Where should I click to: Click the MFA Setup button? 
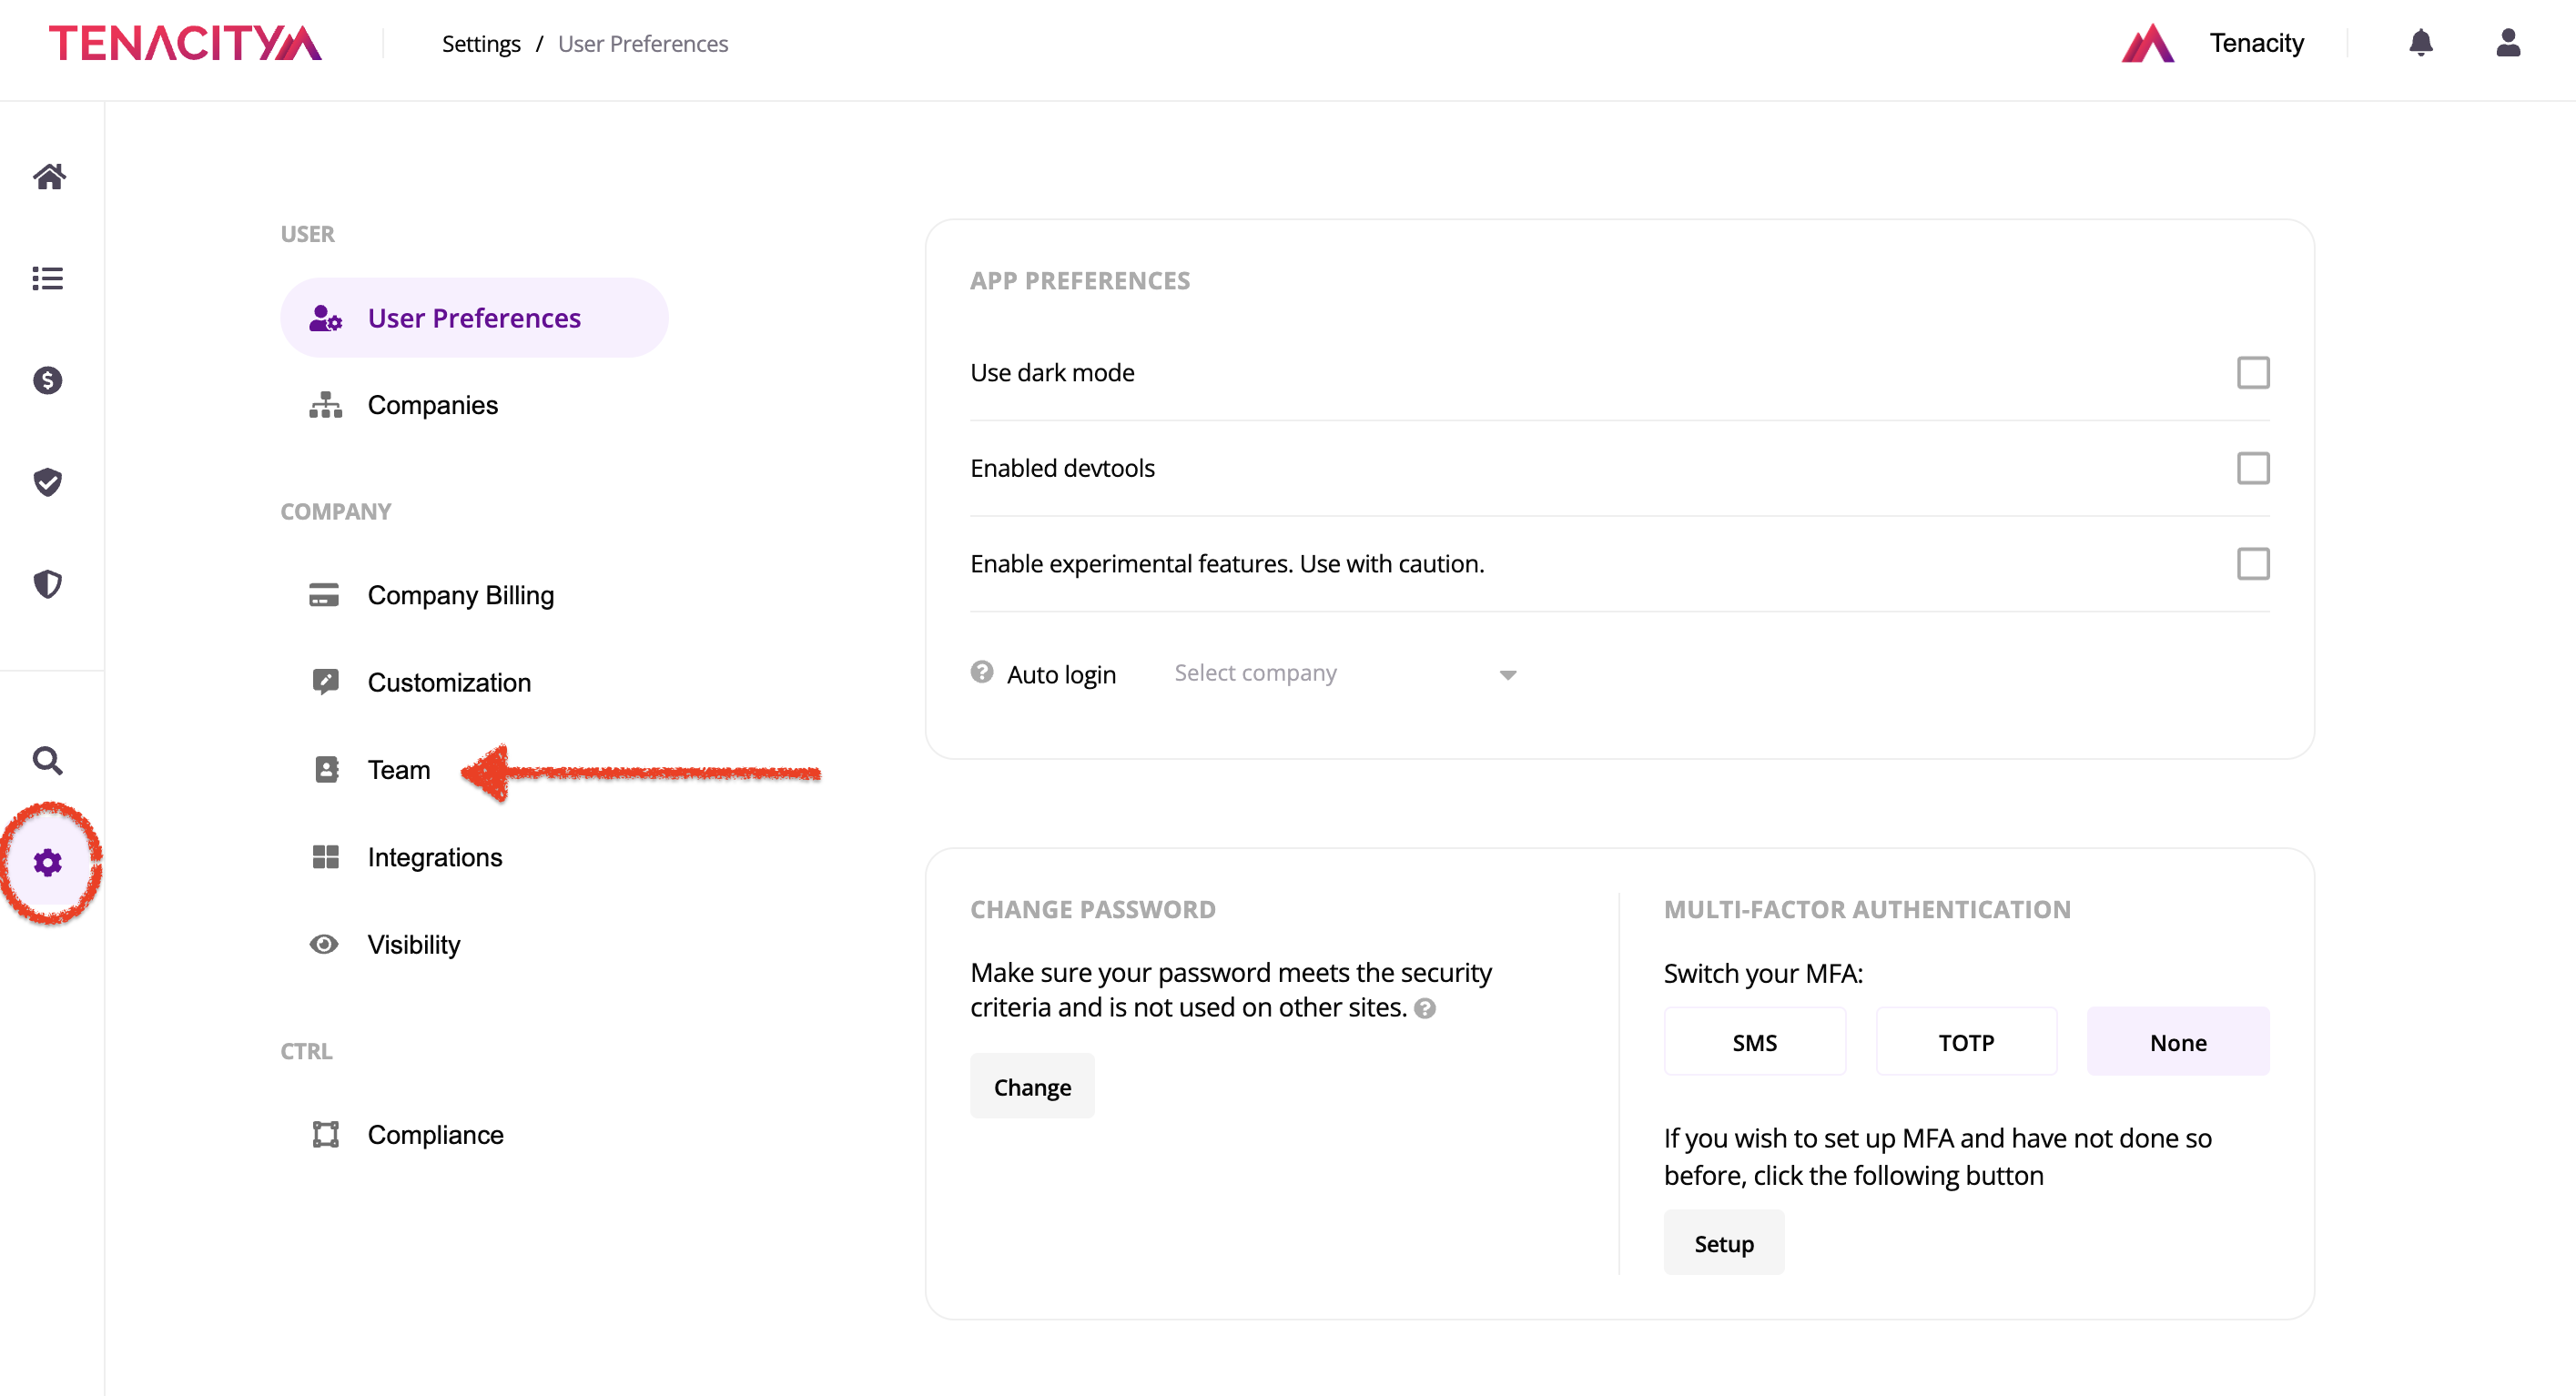(x=1723, y=1244)
